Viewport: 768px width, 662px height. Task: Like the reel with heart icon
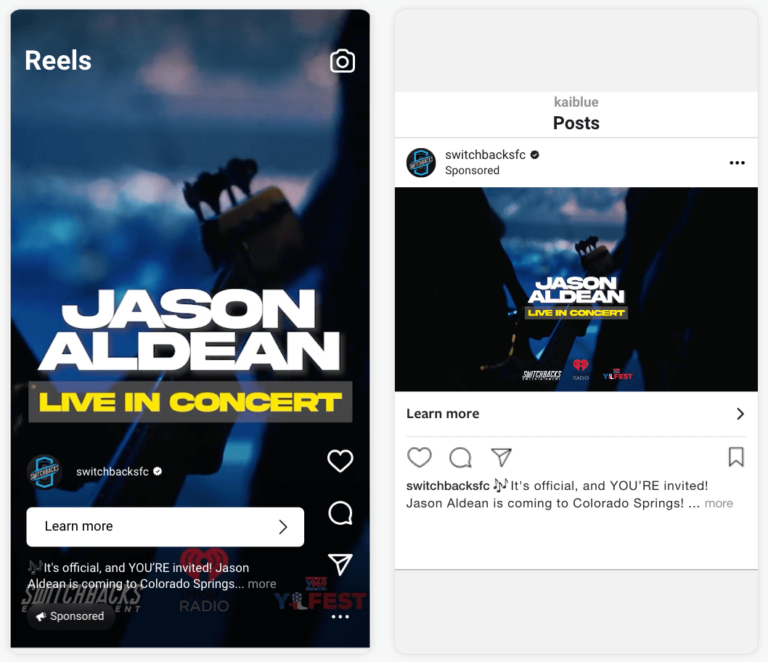pyautogui.click(x=340, y=461)
